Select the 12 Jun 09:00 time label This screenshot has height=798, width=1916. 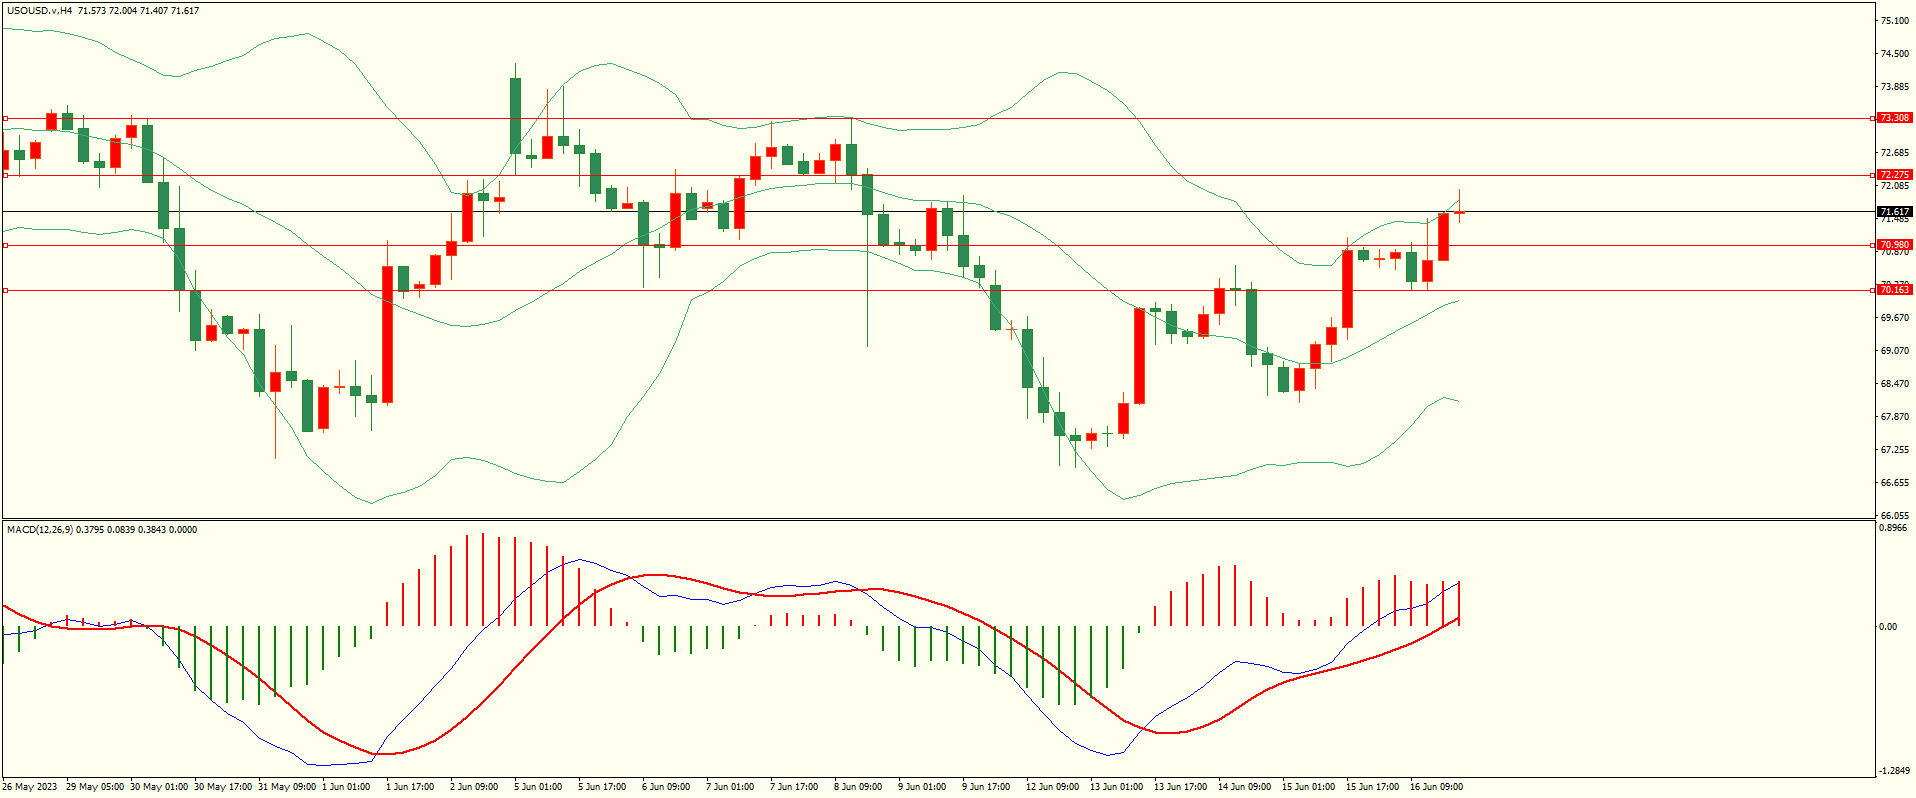point(1052,787)
